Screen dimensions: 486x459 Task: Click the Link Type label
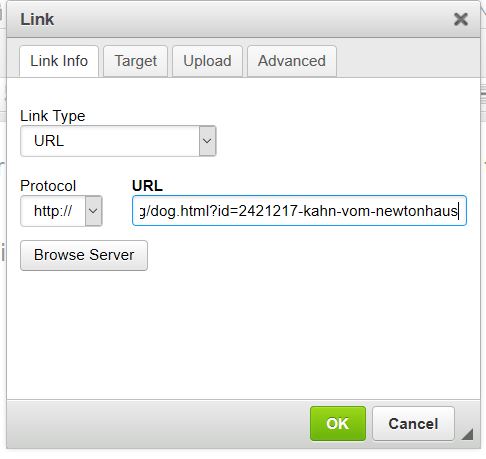(53, 116)
